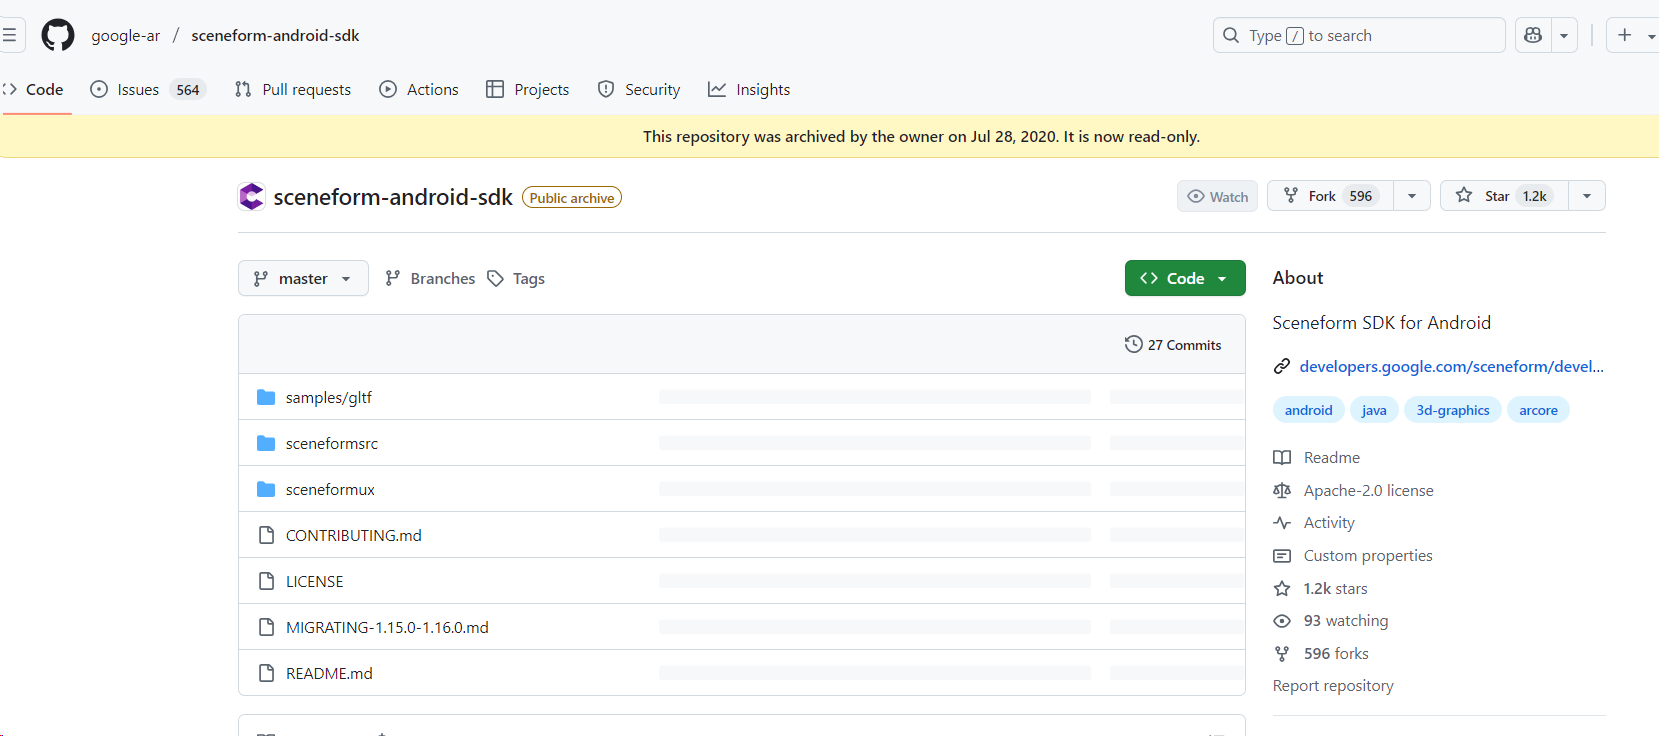The height and width of the screenshot is (736, 1659).
Task: Open the sceneformux folder
Action: click(330, 489)
